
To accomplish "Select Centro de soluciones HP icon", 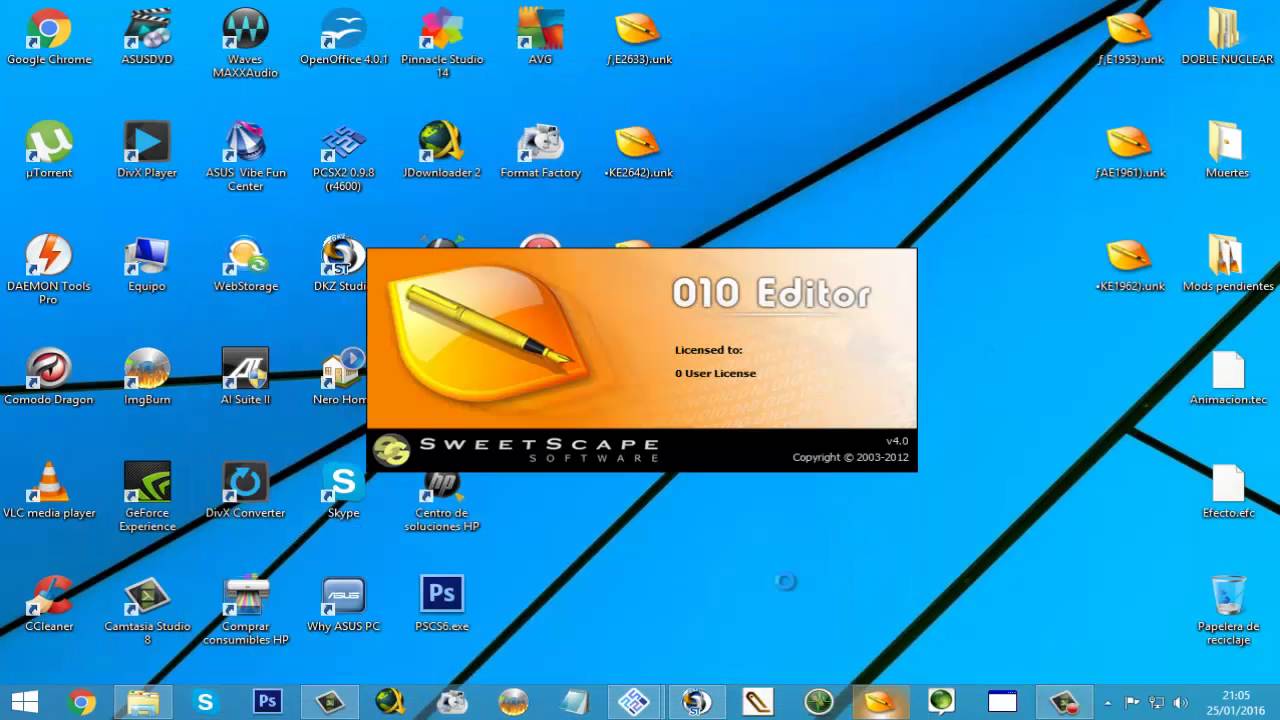I will point(441,501).
